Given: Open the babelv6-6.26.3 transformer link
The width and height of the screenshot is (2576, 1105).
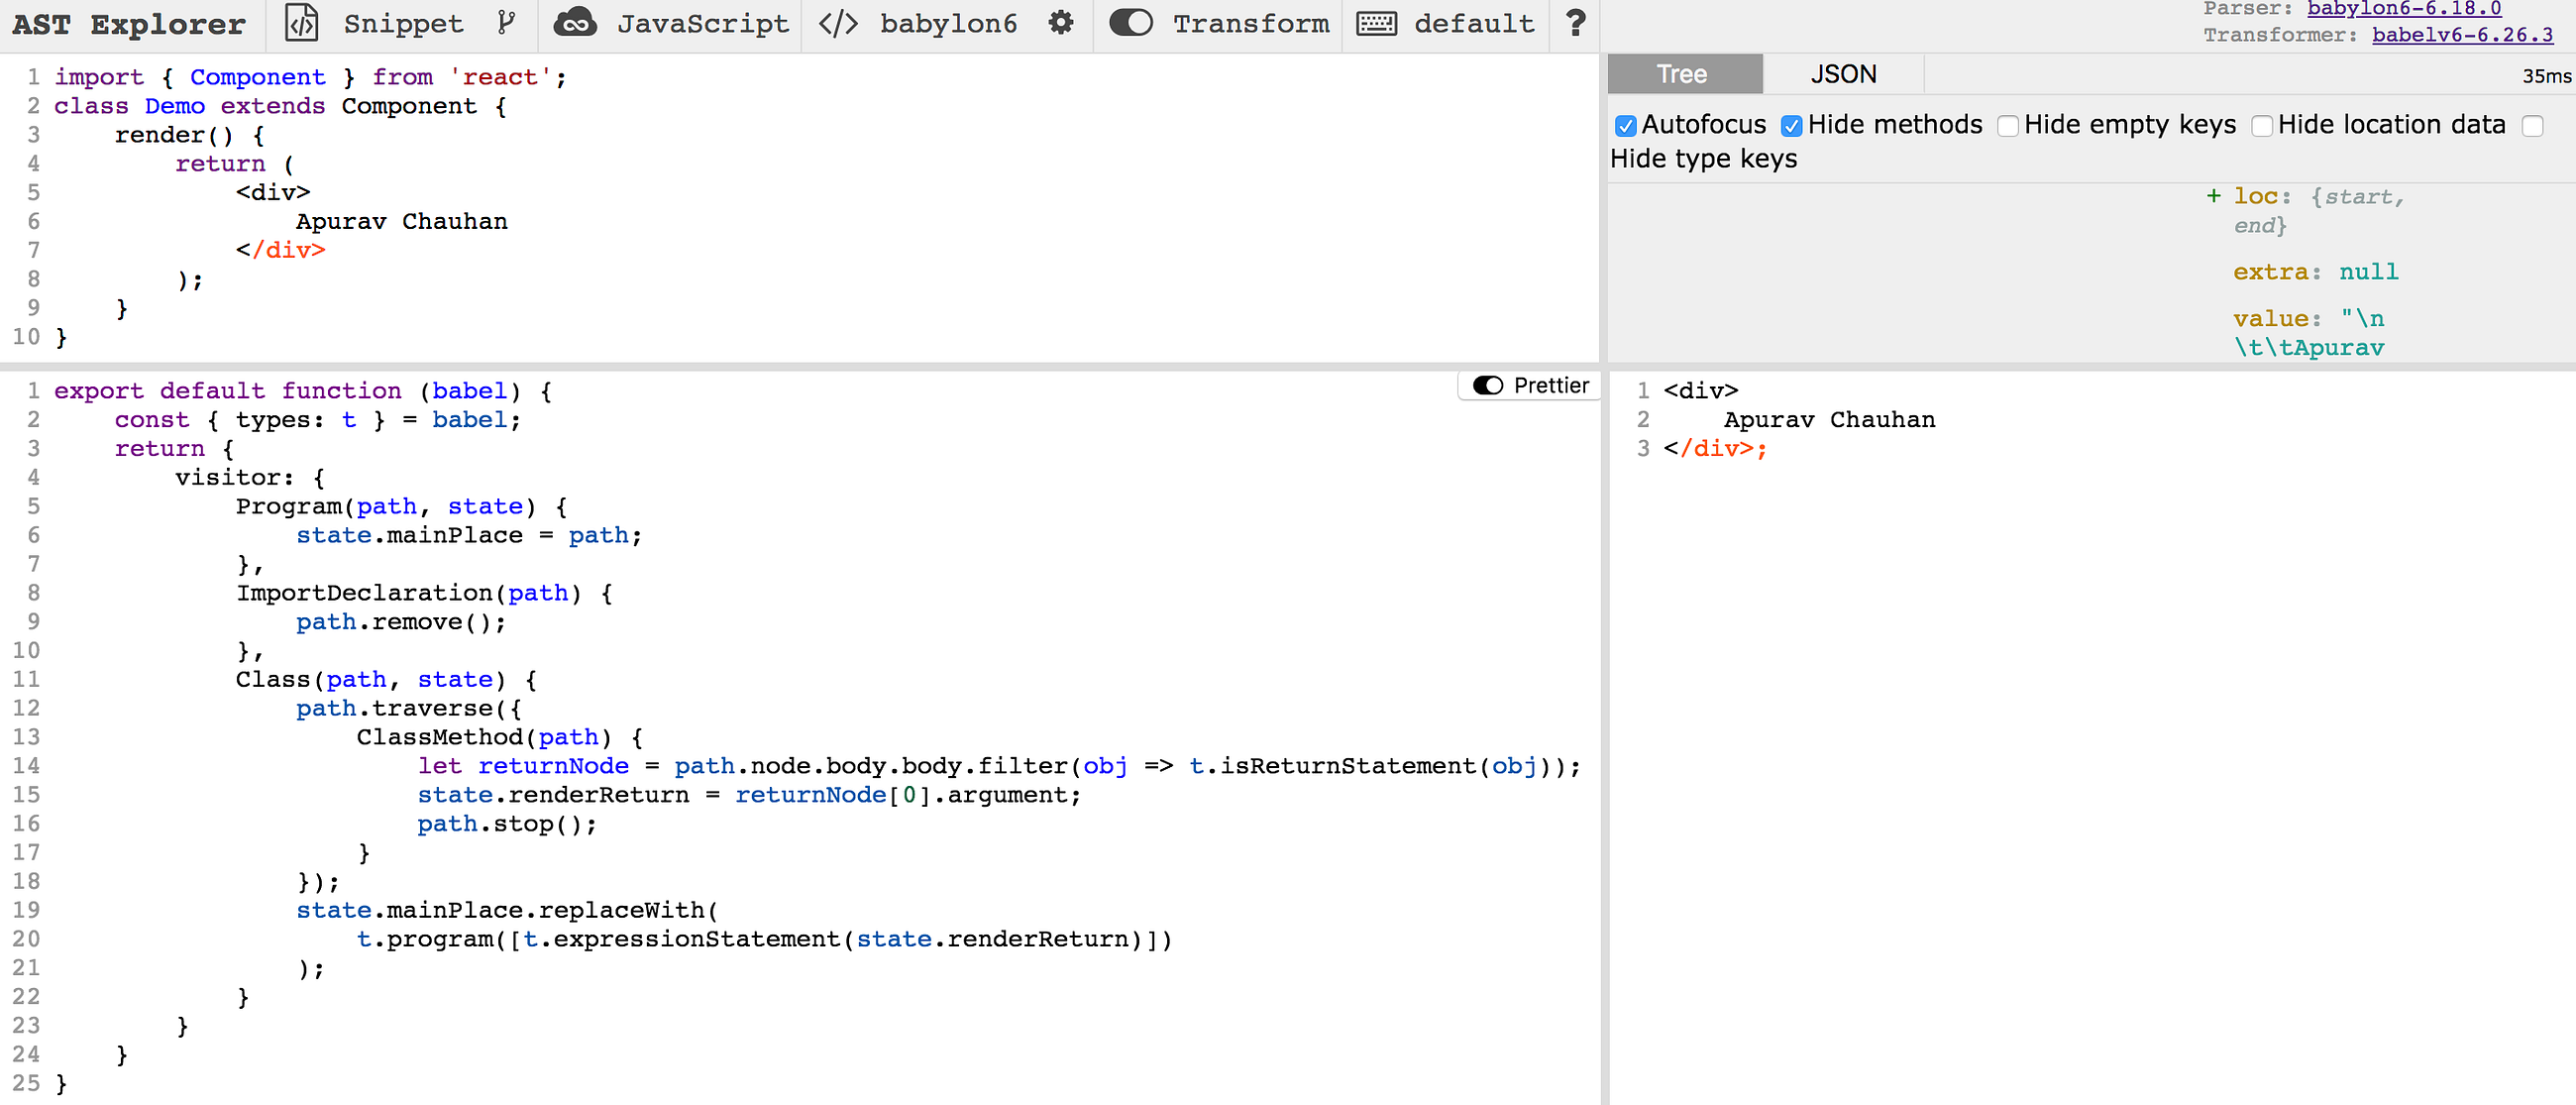Looking at the screenshot, I should coord(2462,35).
